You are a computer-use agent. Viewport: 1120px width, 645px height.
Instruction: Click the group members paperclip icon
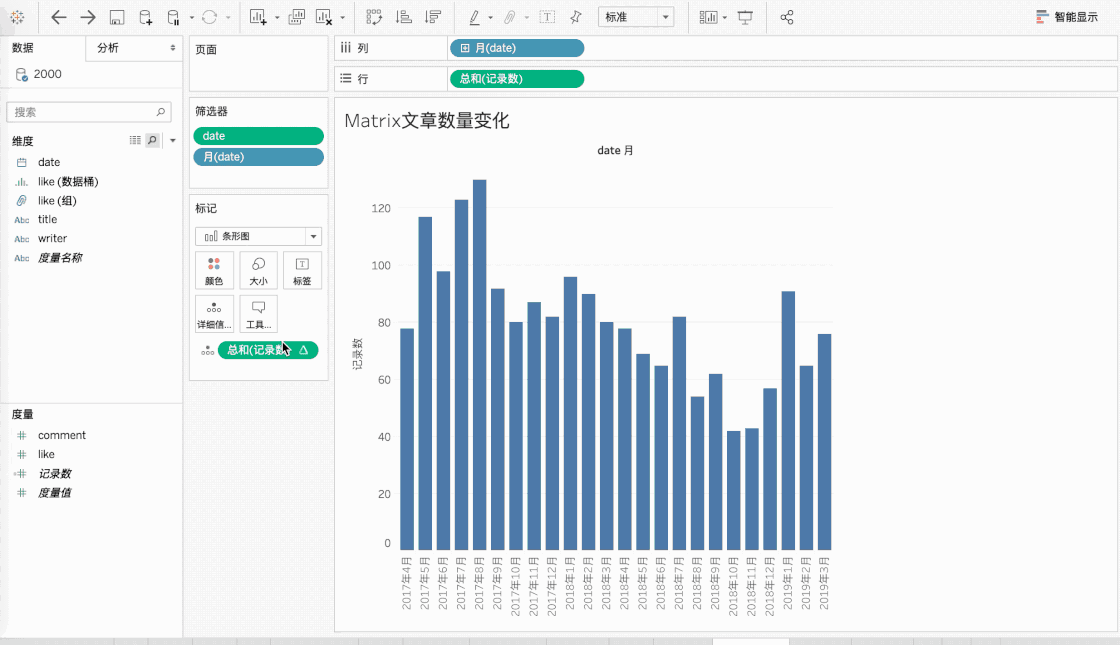510,17
